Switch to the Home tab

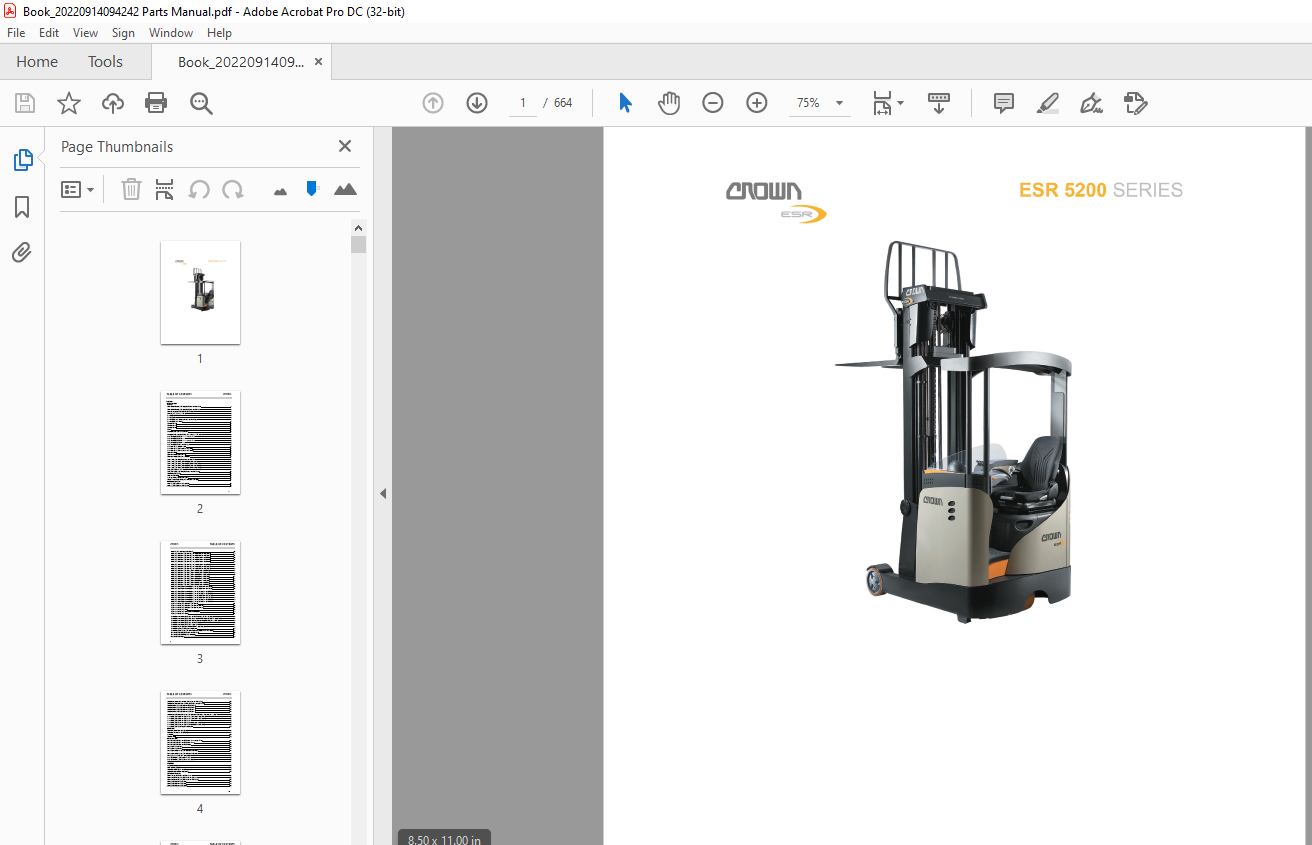coord(37,62)
